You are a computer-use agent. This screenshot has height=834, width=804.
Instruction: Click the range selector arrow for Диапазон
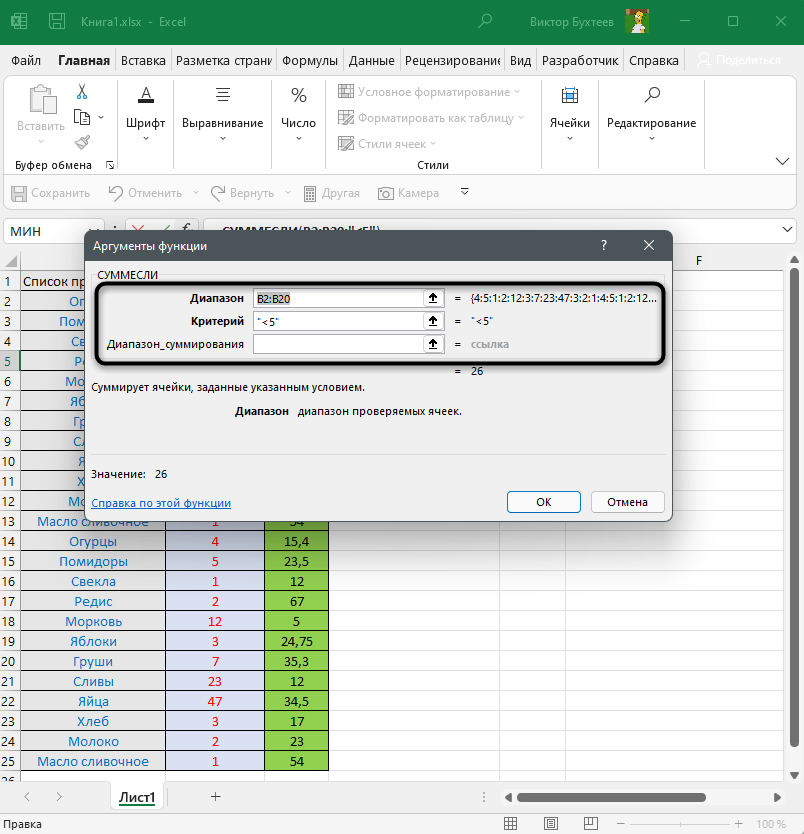[x=432, y=298]
